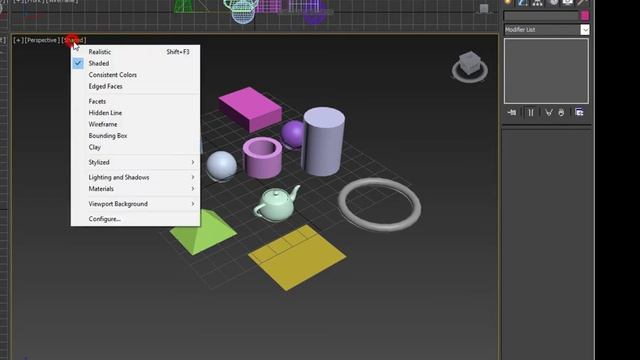
Task: Click the Make Unique icon
Action: [549, 112]
